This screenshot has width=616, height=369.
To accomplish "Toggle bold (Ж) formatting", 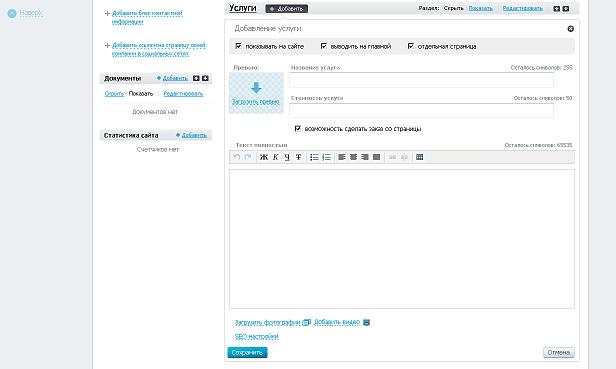I will pyautogui.click(x=264, y=157).
